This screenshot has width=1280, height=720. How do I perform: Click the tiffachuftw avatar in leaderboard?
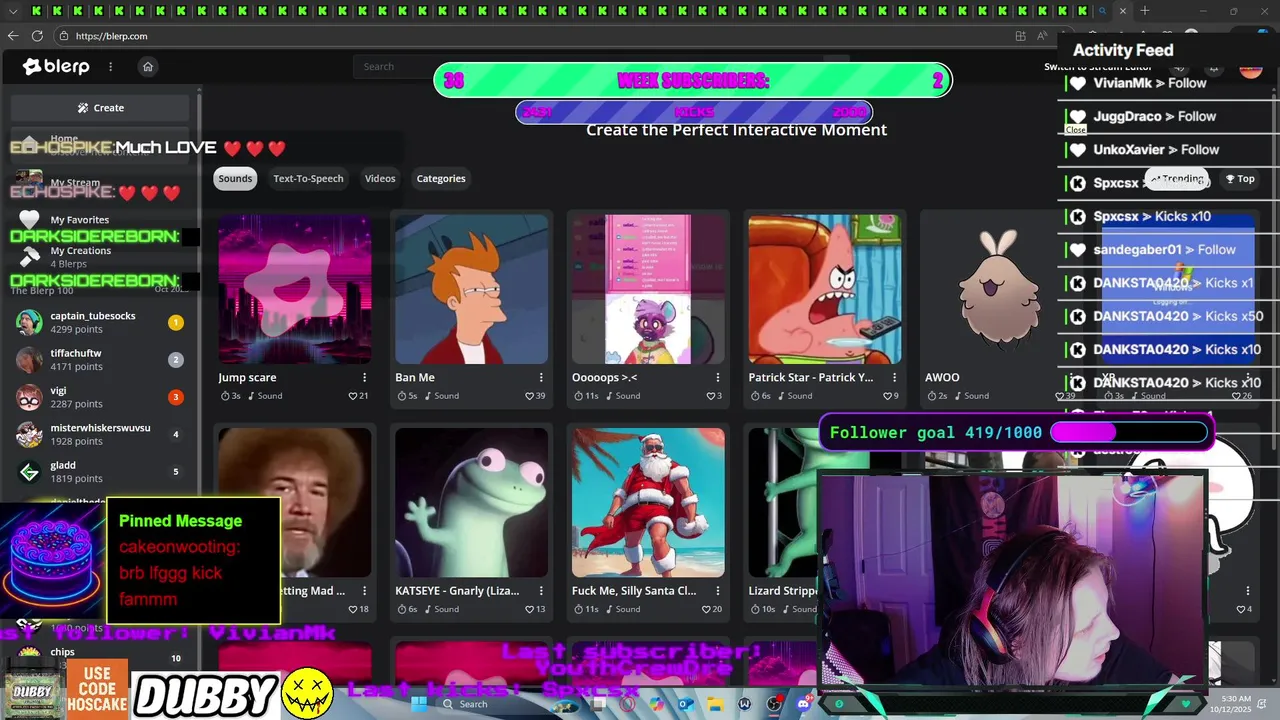(x=29, y=360)
